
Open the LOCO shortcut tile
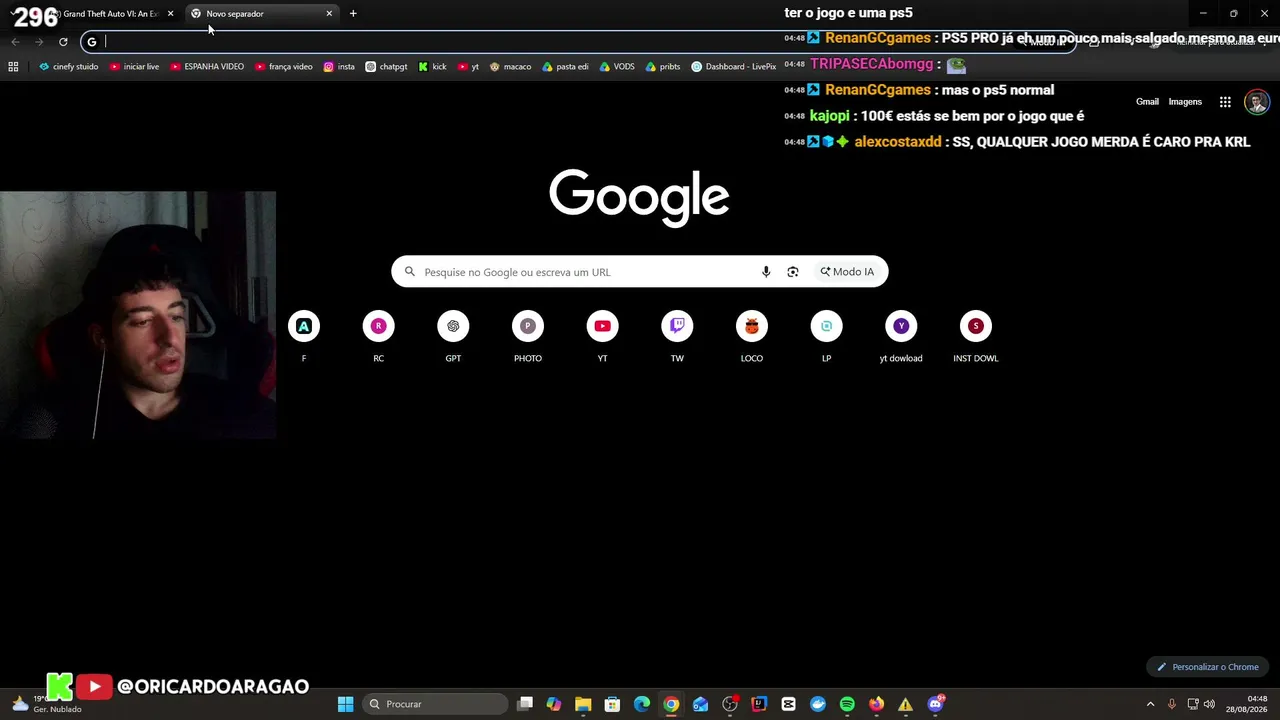[x=752, y=336]
